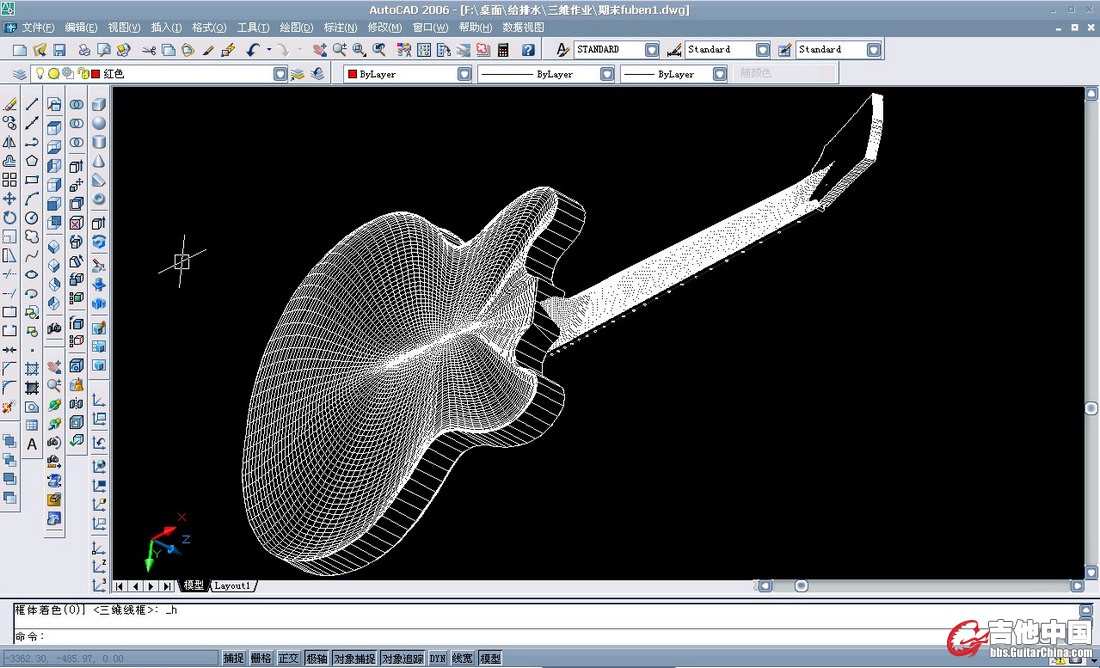Click the Save icon in the standard toolbar
This screenshot has width=1100, height=668.
[60, 50]
